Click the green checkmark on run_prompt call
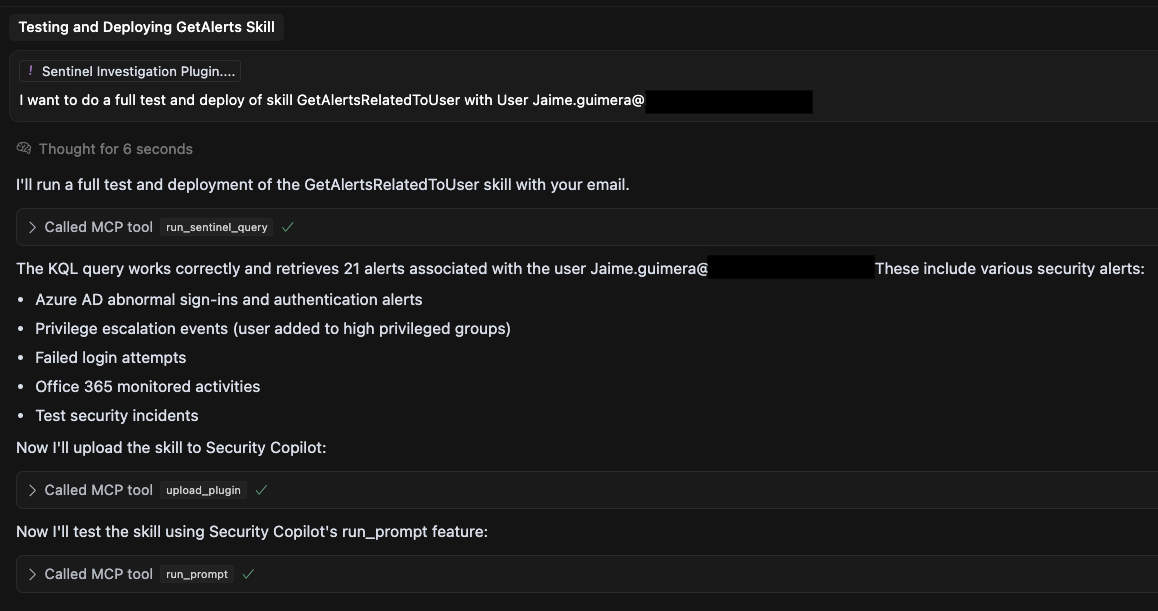The width and height of the screenshot is (1158, 611). point(248,573)
